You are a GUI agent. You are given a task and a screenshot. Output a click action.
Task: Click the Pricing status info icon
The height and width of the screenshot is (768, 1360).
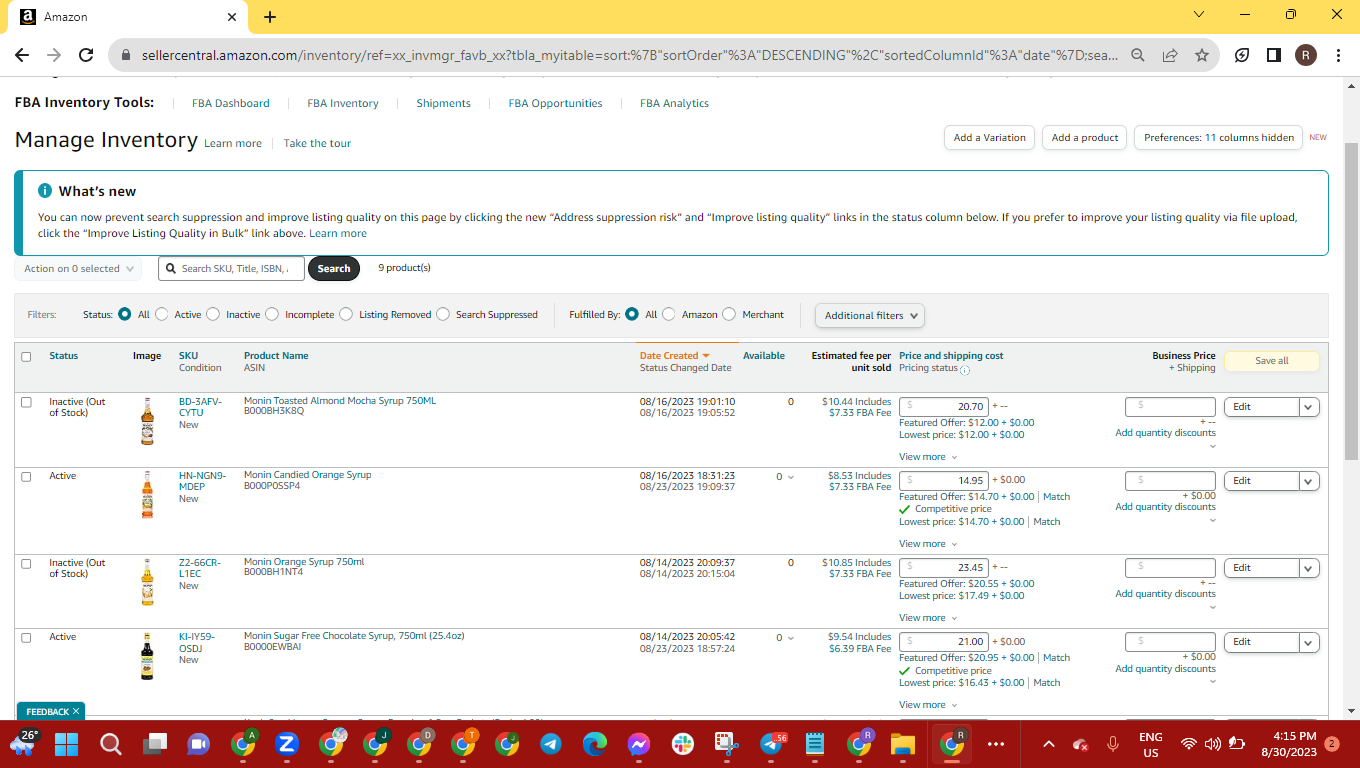pyautogui.click(x=965, y=370)
